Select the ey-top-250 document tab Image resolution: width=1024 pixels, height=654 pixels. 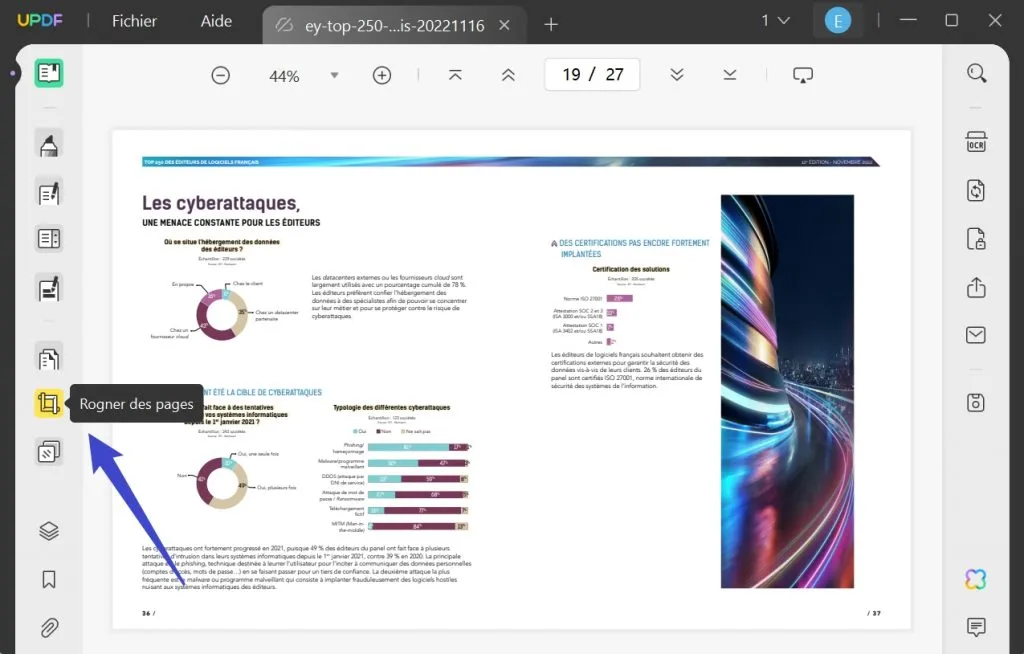[x=390, y=24]
